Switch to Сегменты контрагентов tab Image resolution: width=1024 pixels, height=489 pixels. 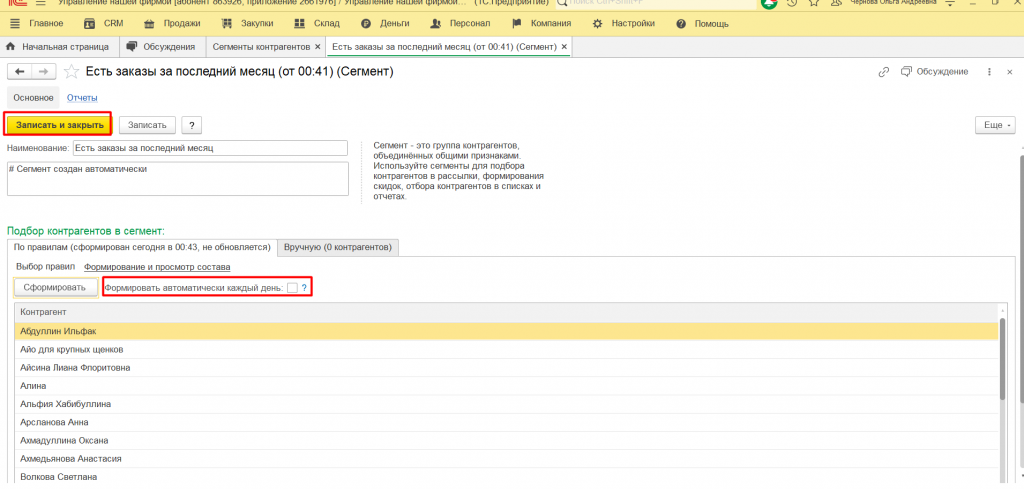click(261, 46)
